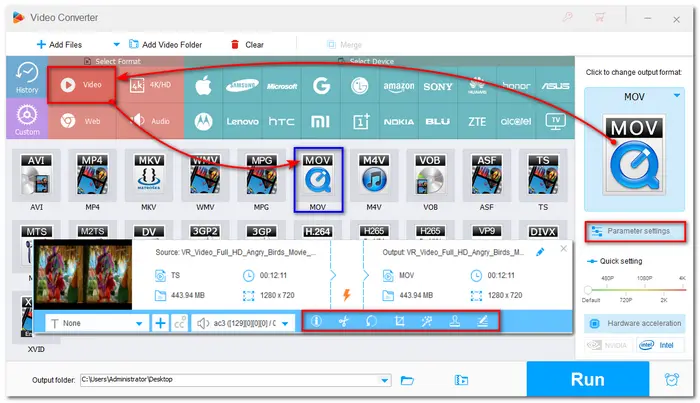Viewport: 700px width, 403px height.
Task: Choose the Samsung device brand
Action: click(242, 85)
